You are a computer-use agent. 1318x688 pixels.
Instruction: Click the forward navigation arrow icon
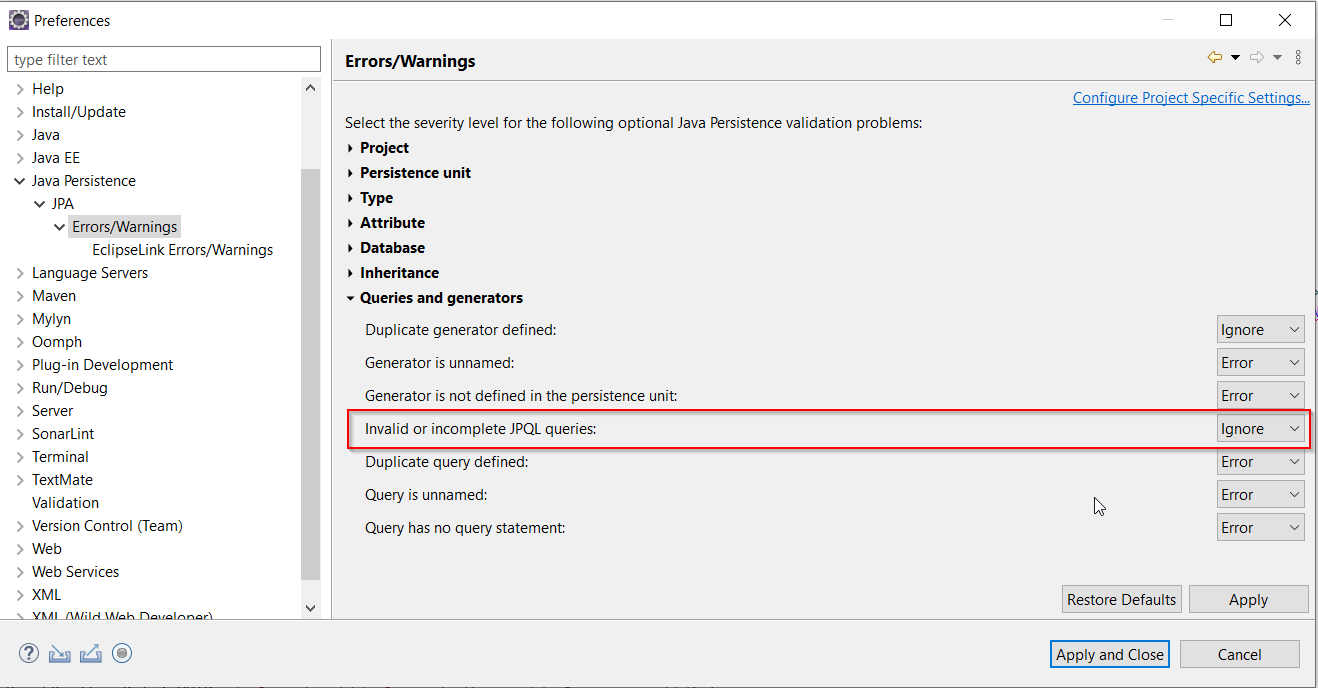[x=1257, y=58]
